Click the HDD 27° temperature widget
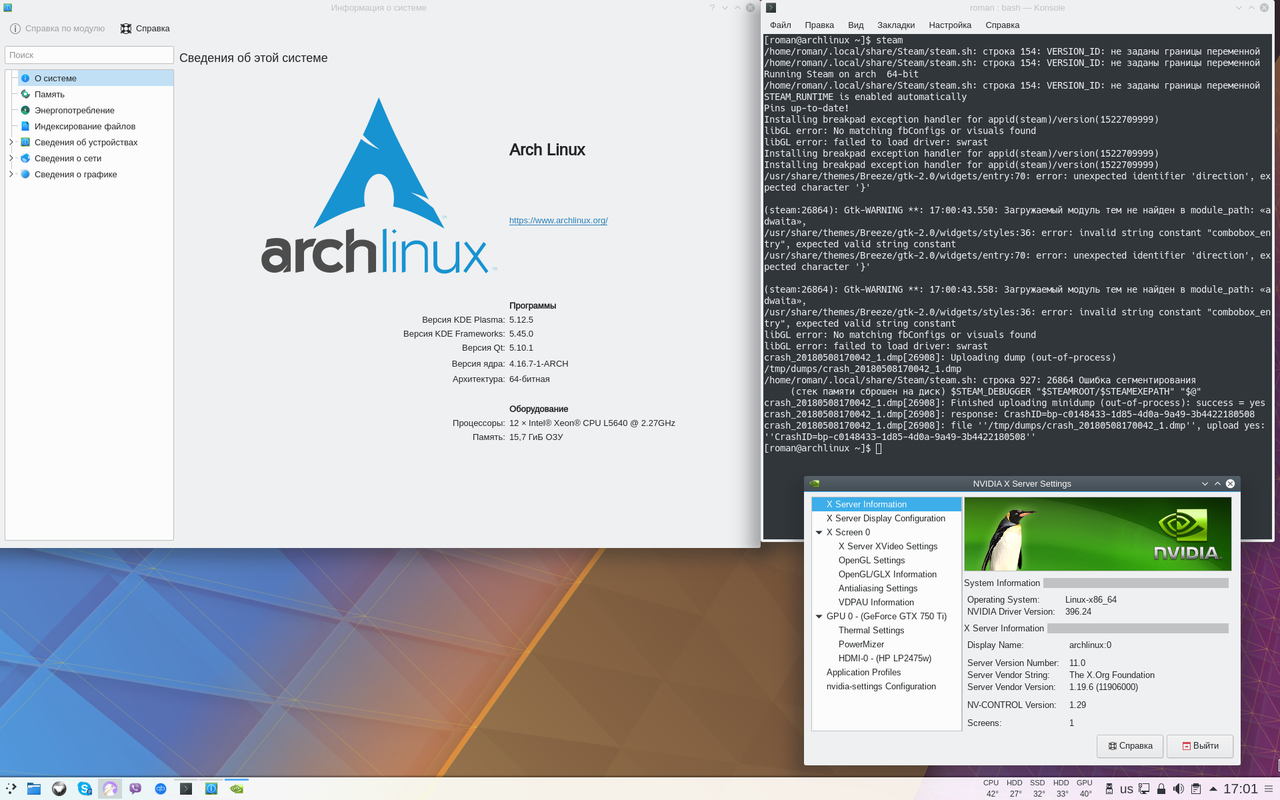This screenshot has height=800, width=1280. pos(1014,788)
